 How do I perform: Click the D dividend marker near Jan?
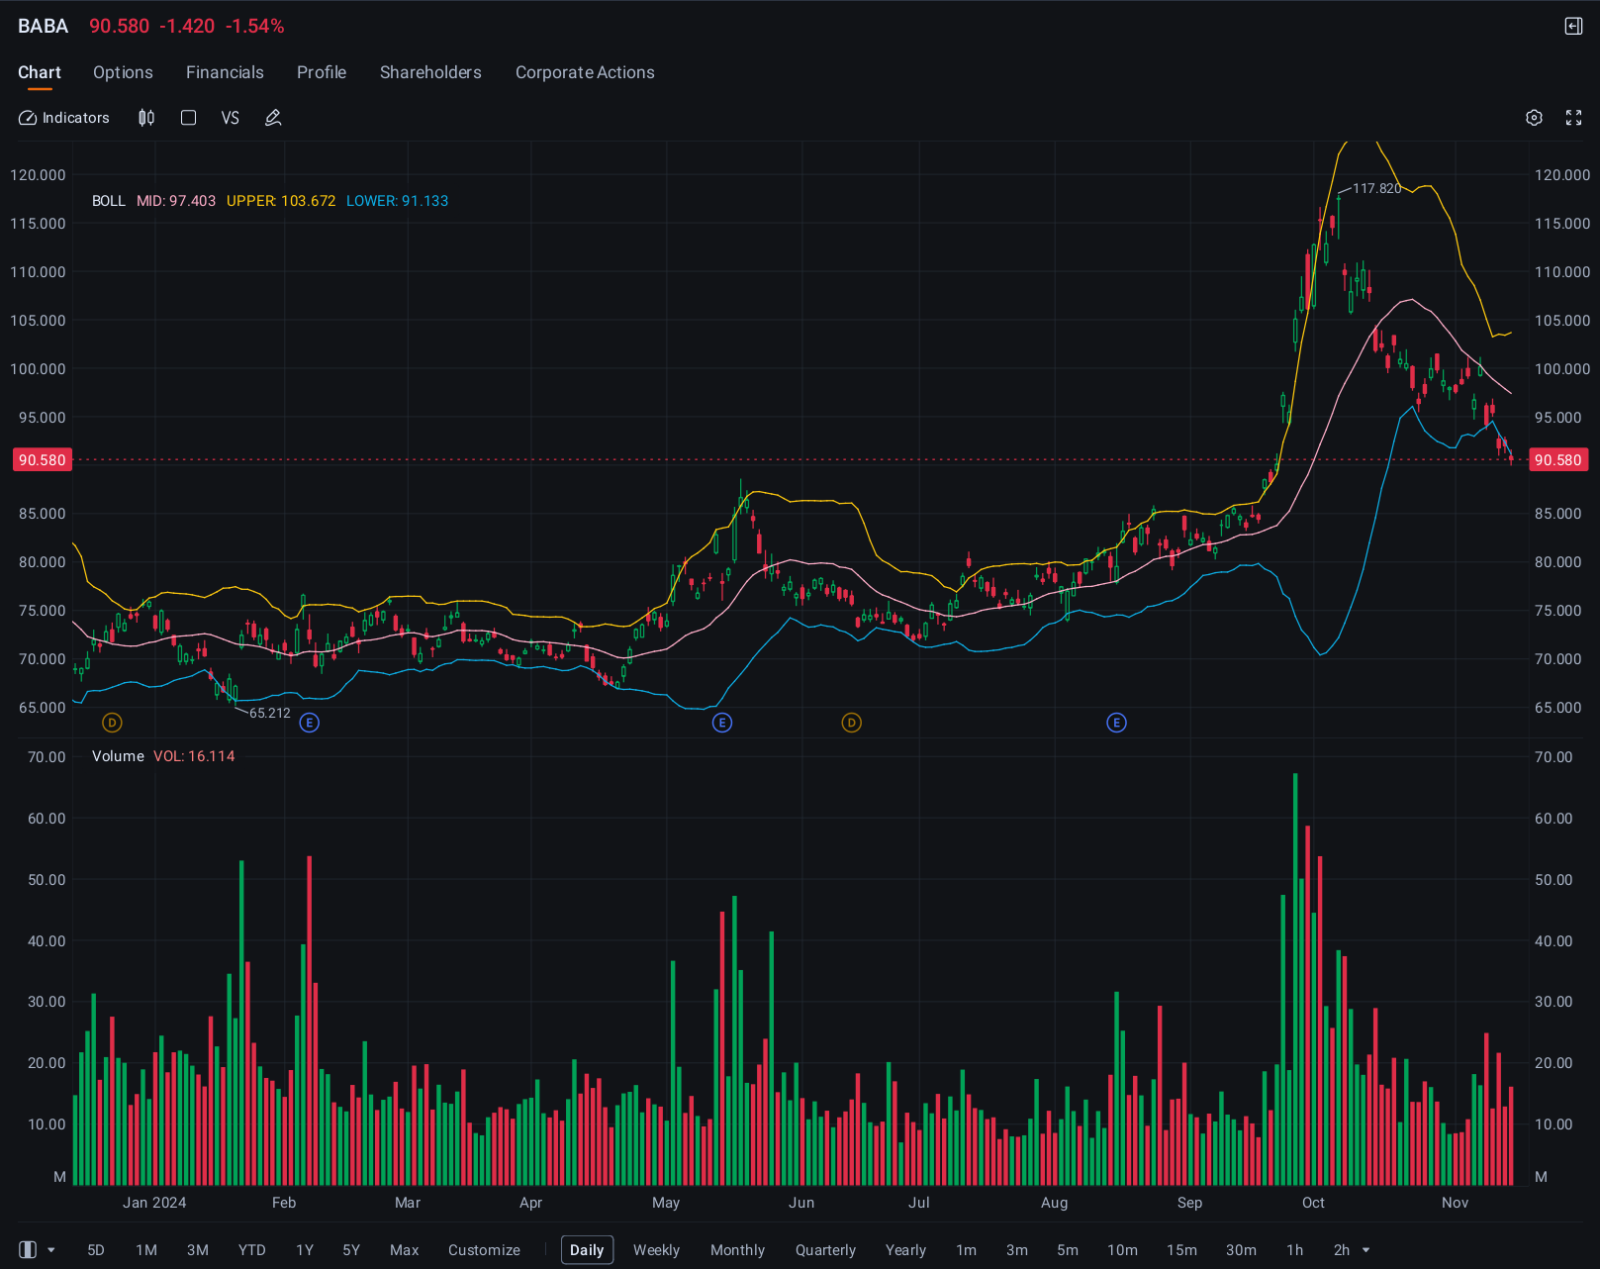[112, 722]
